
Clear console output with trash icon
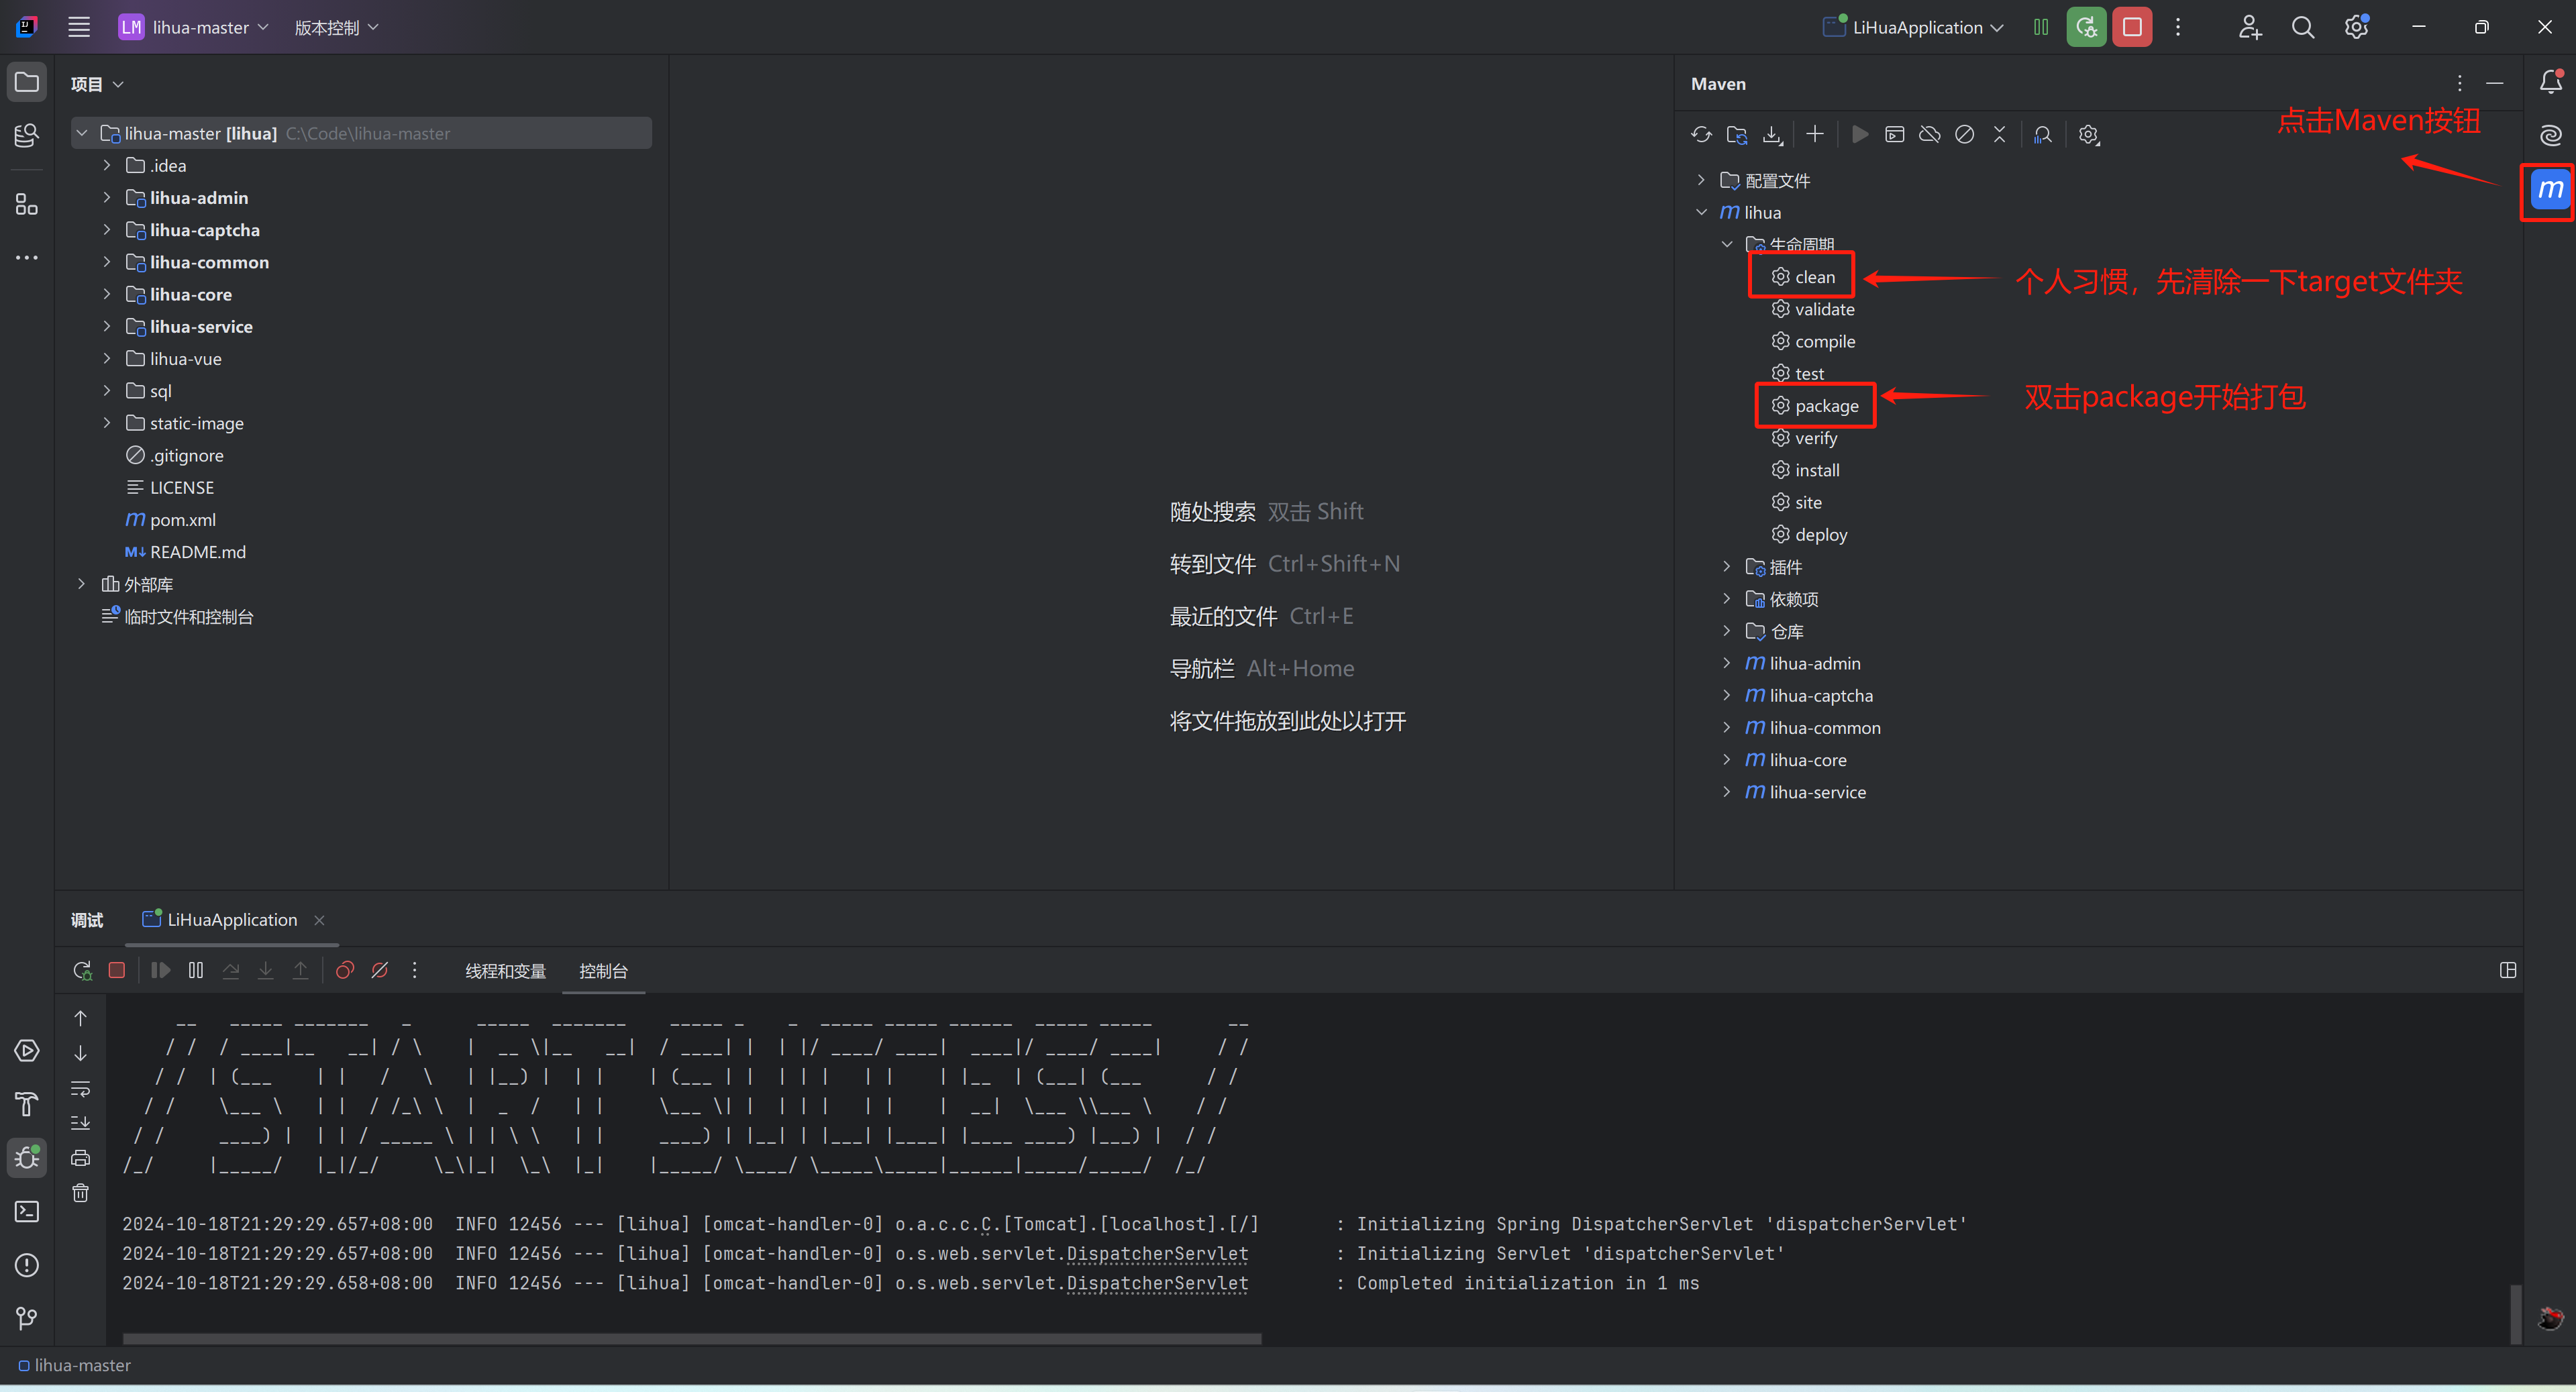click(x=81, y=1192)
